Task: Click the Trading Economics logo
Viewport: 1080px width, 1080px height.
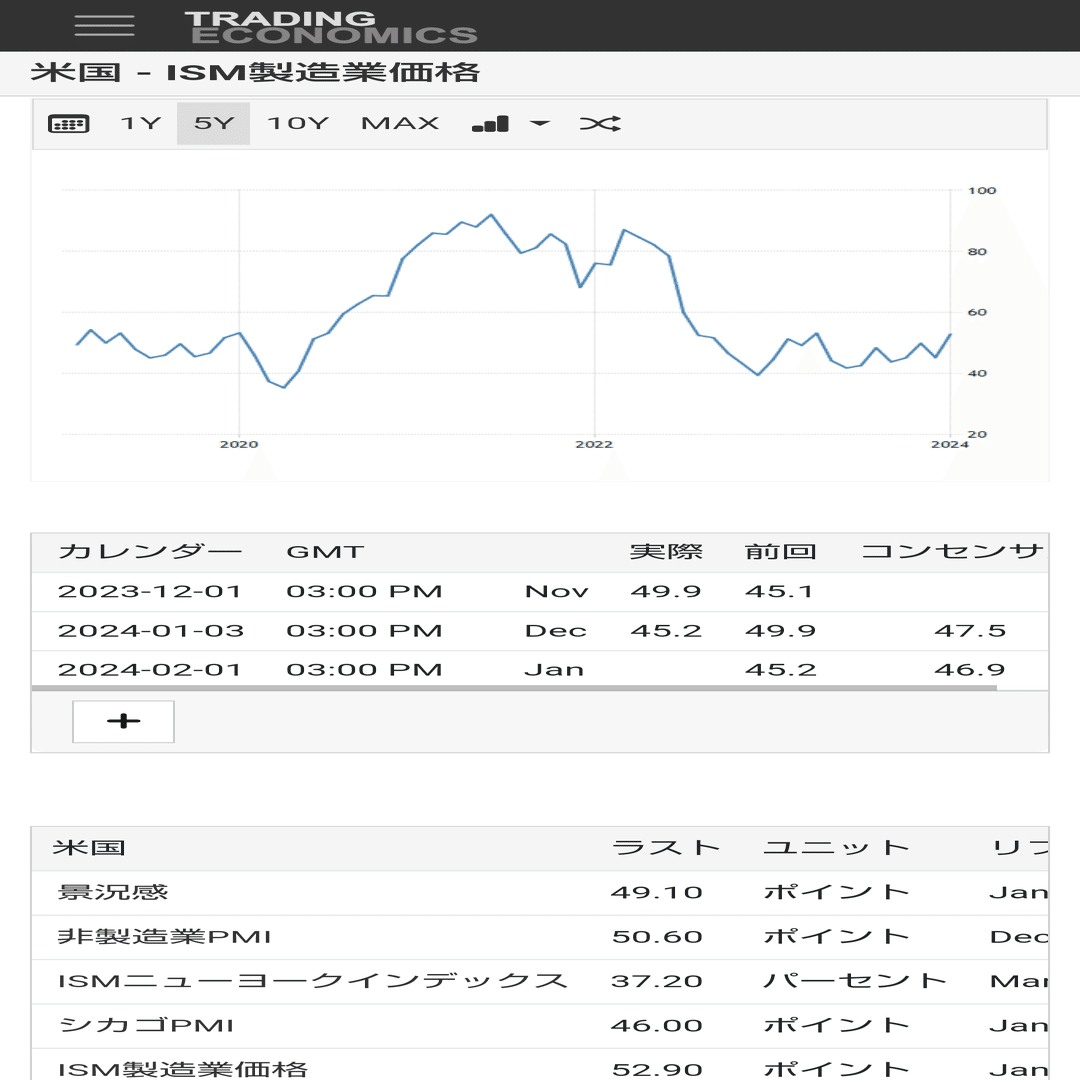Action: click(331, 28)
